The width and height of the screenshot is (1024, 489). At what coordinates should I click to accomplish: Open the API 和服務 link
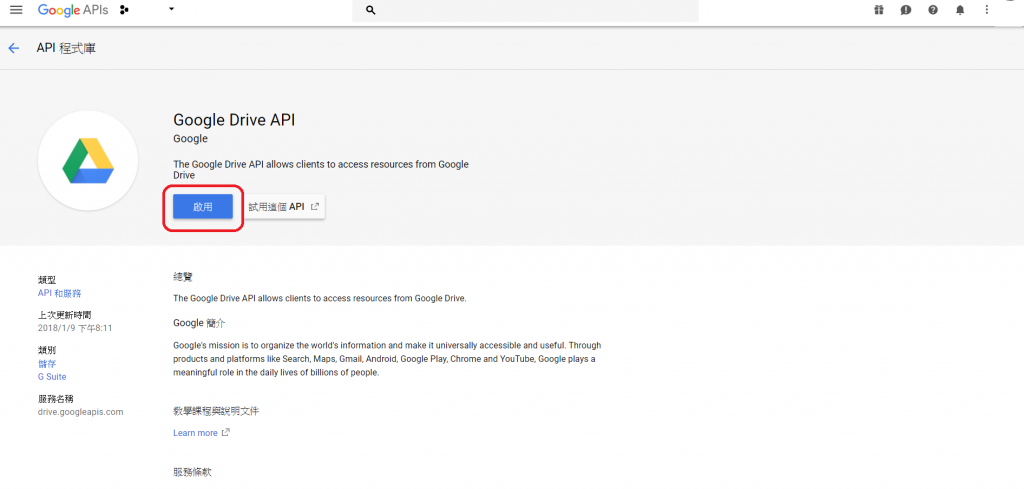pos(60,293)
